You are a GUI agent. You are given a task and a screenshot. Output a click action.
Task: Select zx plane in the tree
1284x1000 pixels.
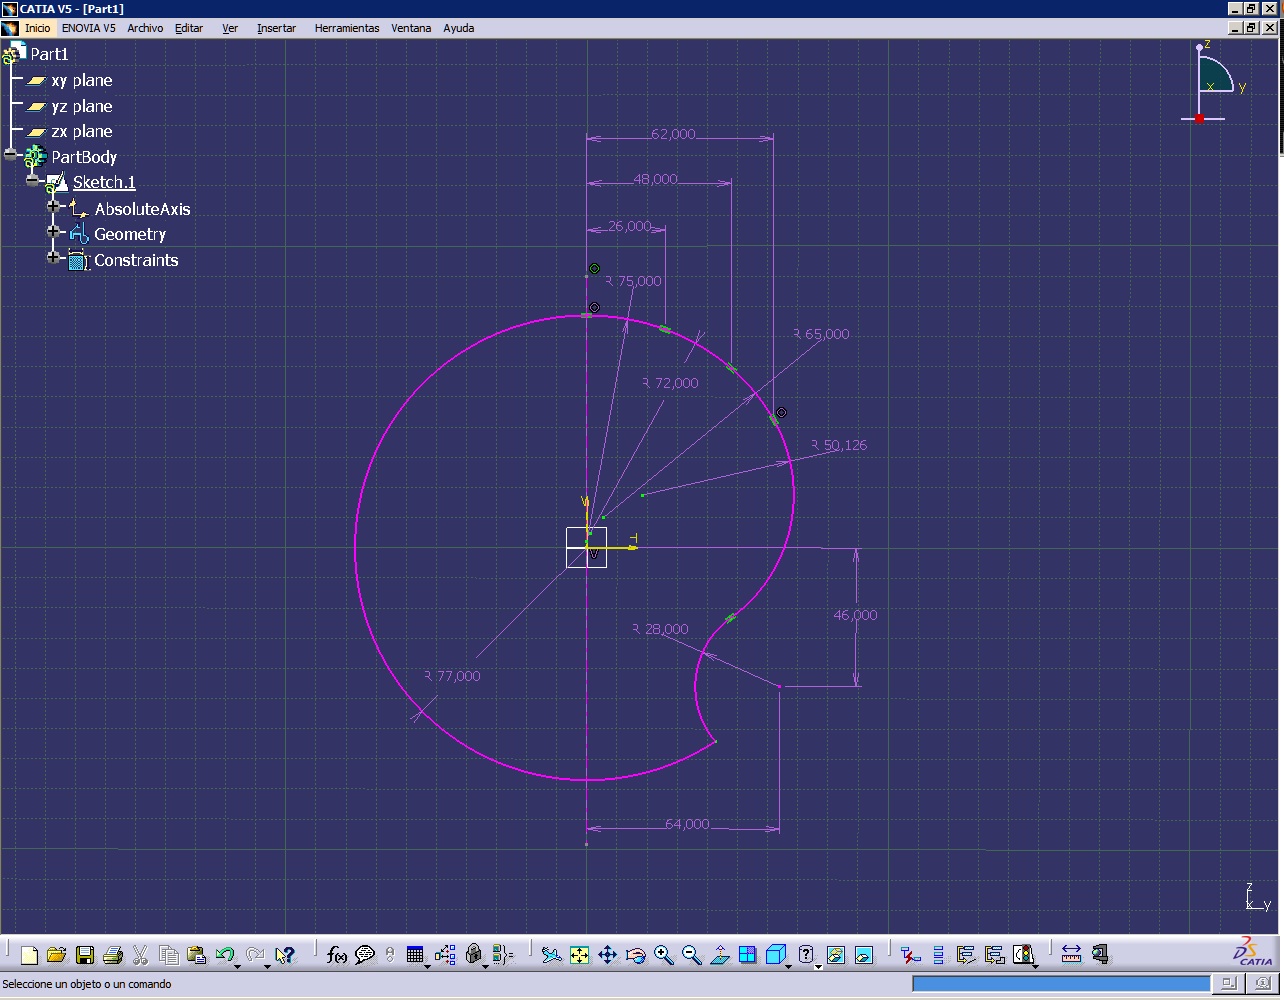tap(82, 131)
